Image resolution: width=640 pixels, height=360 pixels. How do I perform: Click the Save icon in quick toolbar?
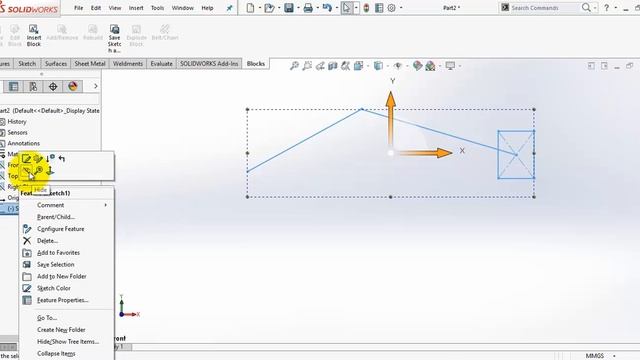point(289,8)
